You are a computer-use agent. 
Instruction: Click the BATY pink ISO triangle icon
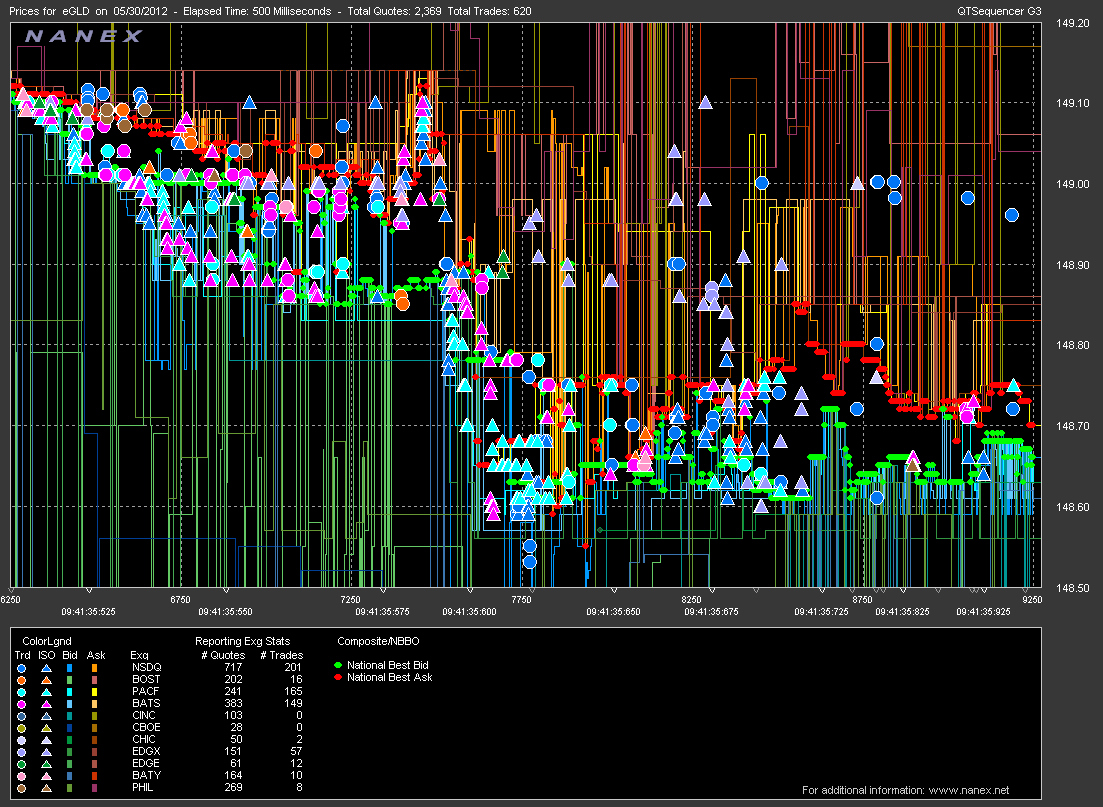pos(46,775)
